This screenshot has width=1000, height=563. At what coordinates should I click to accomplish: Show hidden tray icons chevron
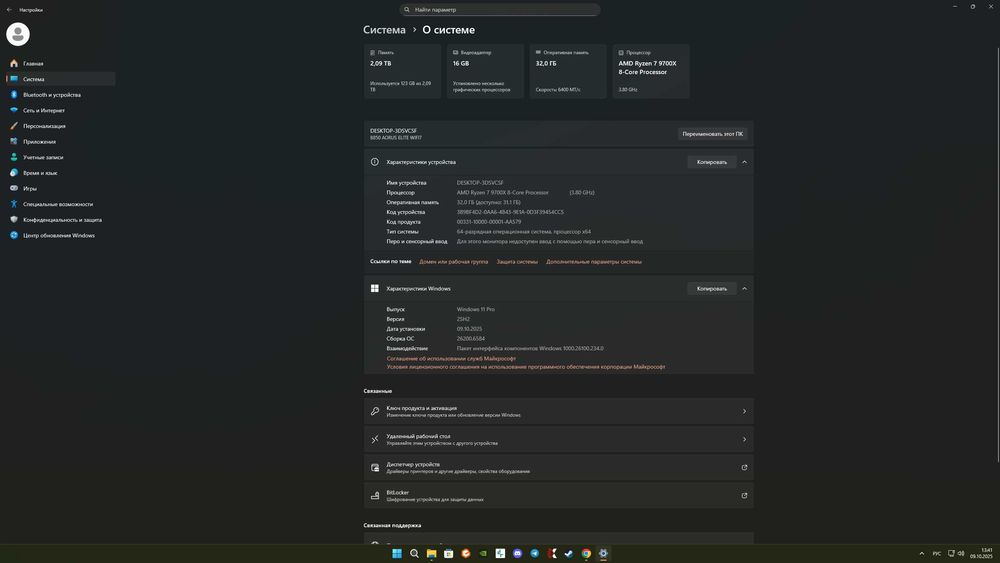922,553
